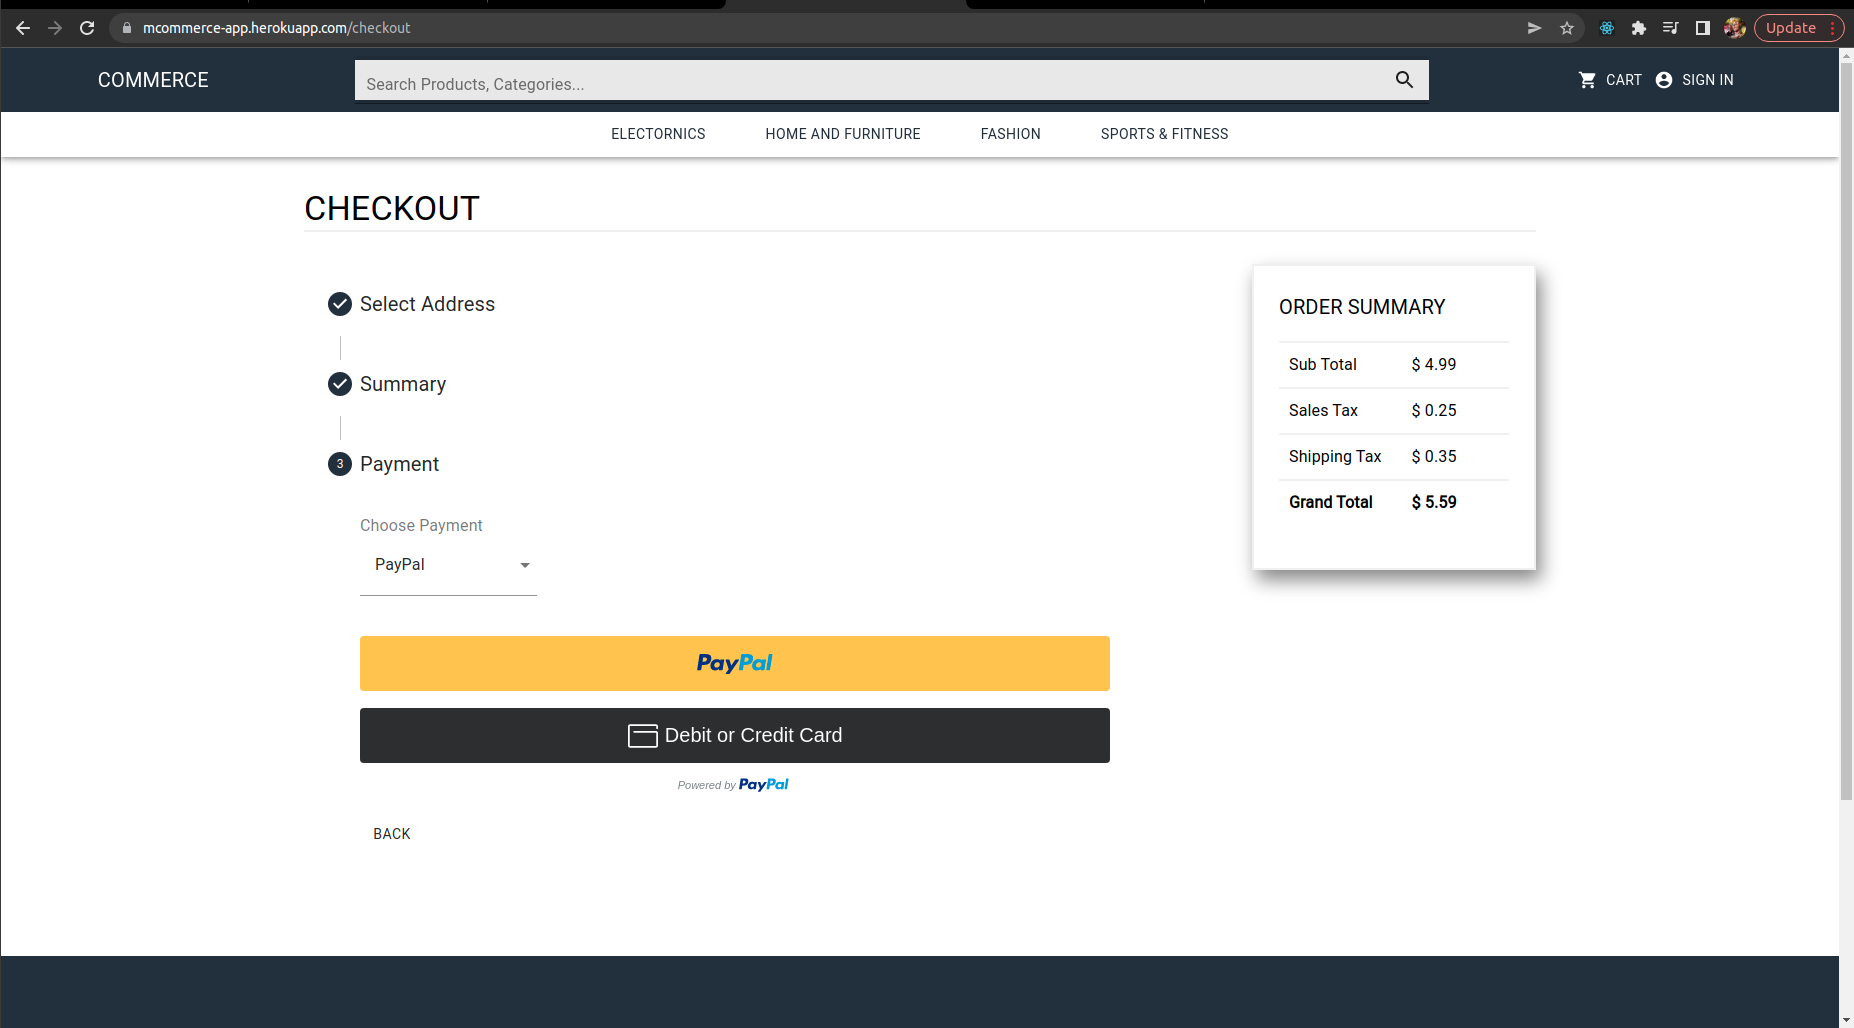Image resolution: width=1854 pixels, height=1028 pixels.
Task: Click the Sales Tax $ 0.25 value
Action: [1434, 410]
